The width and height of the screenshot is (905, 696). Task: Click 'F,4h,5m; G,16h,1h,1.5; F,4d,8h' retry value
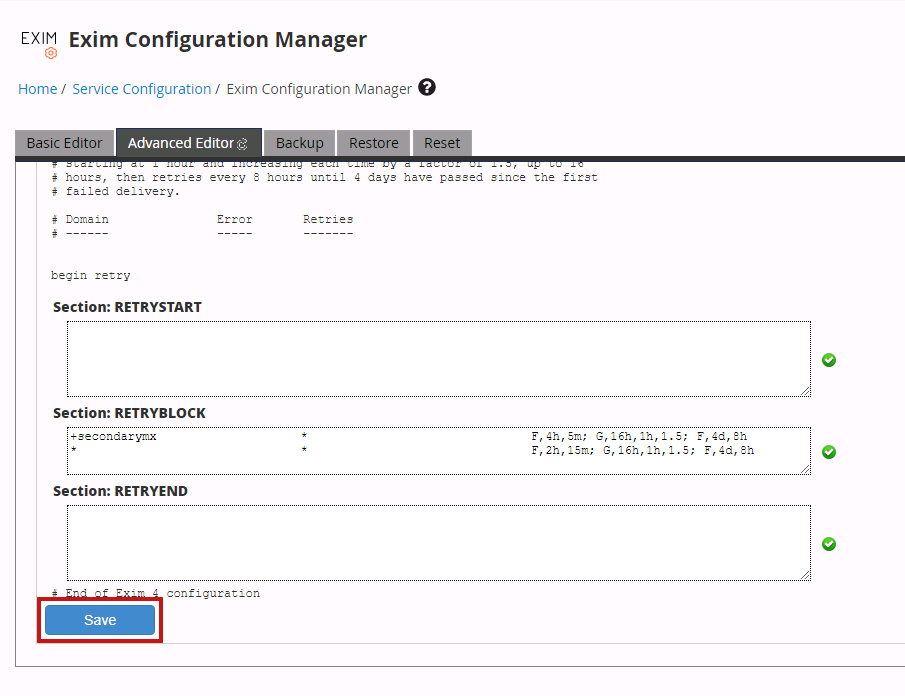(639, 436)
